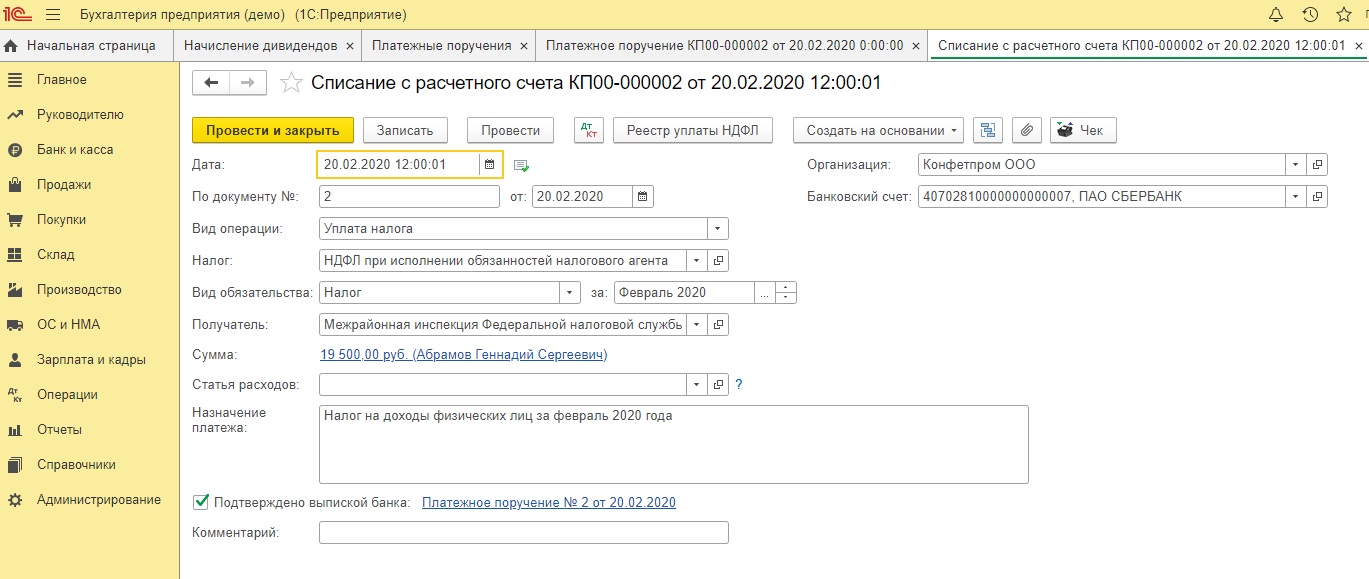Open Руководителю section in sidebar

[x=80, y=115]
